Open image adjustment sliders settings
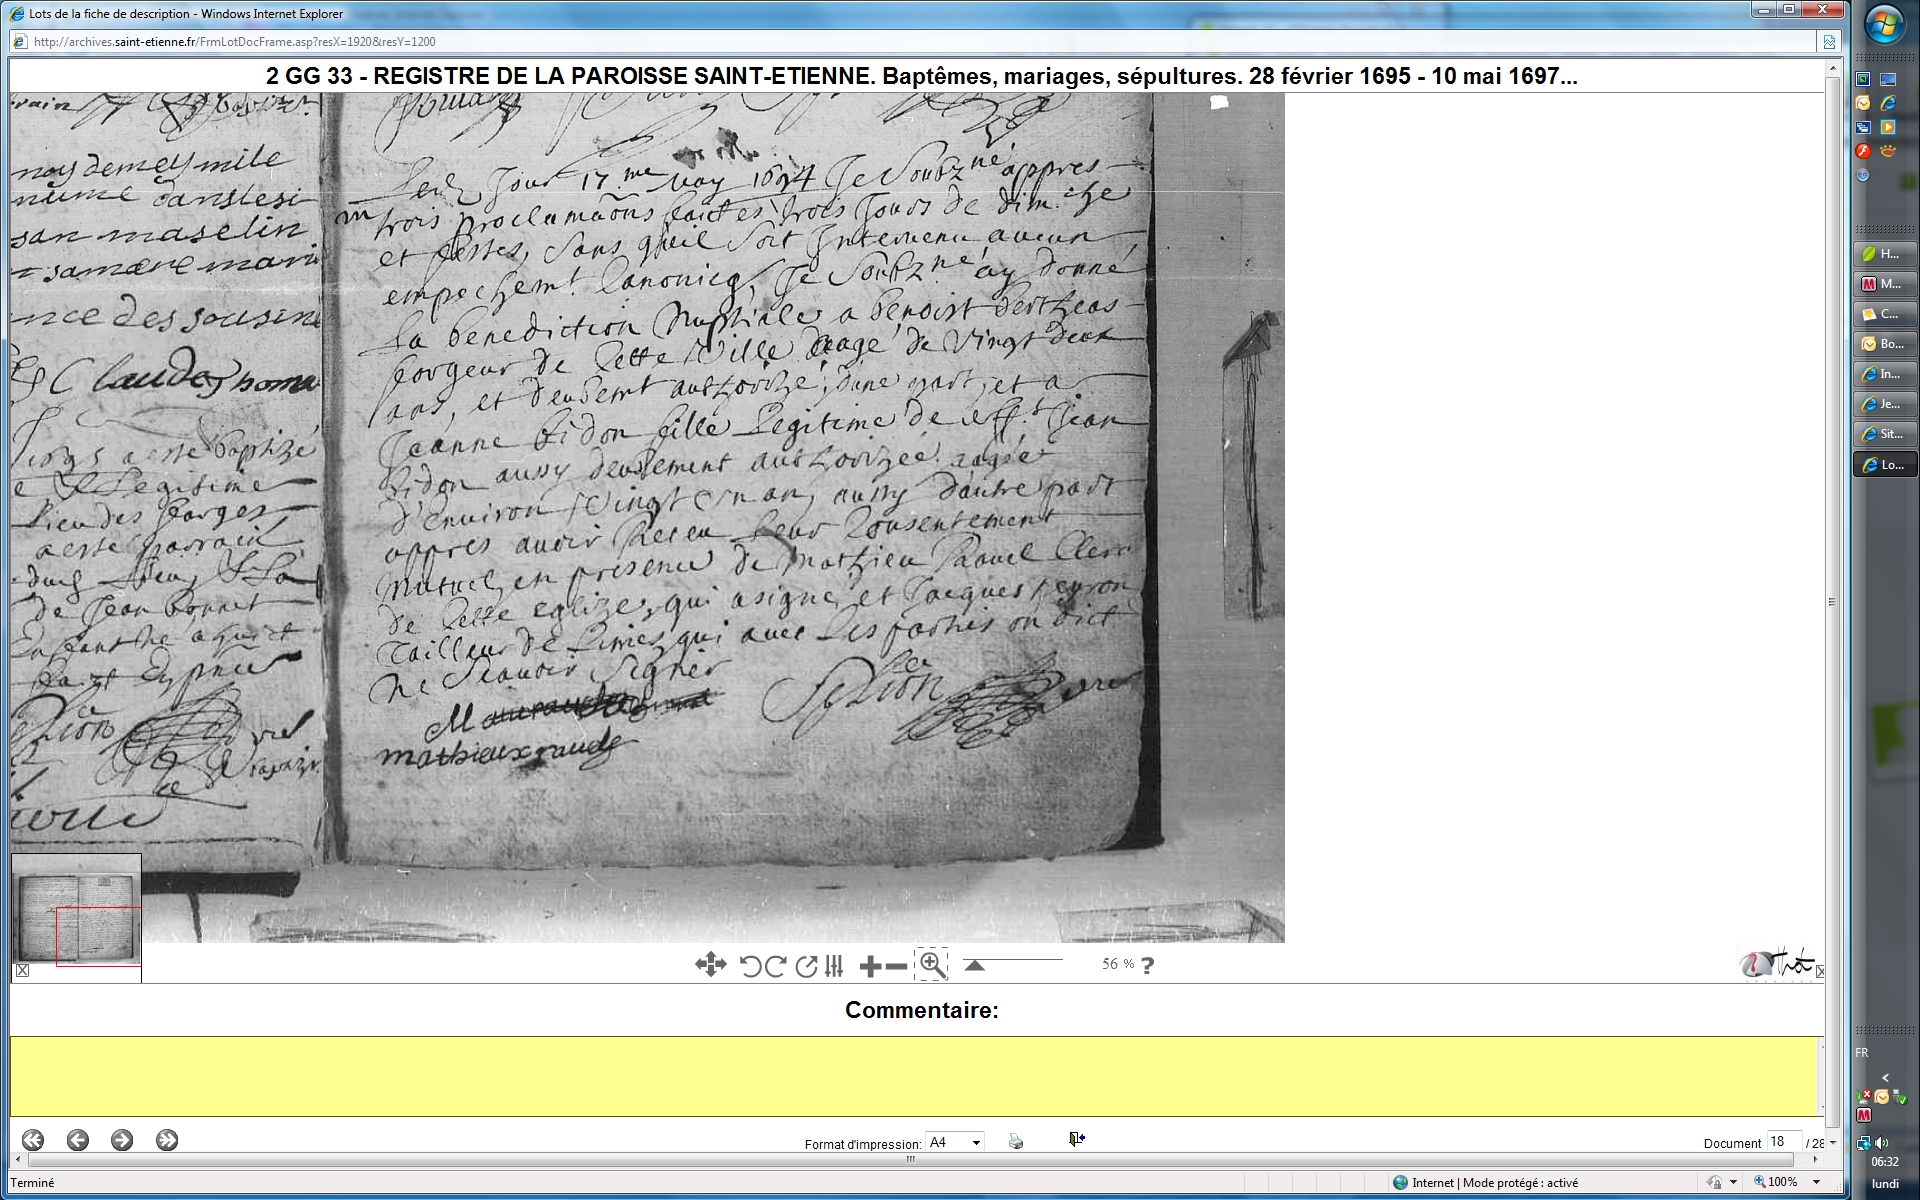The height and width of the screenshot is (1200, 1920). 835,966
